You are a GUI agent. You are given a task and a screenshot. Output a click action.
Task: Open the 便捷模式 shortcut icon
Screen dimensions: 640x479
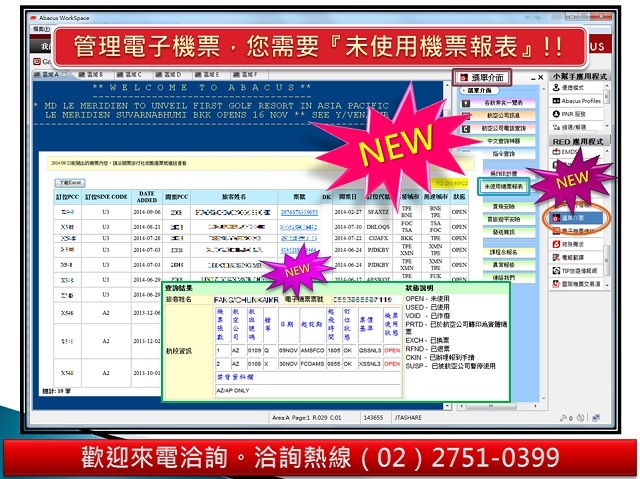pos(573,87)
